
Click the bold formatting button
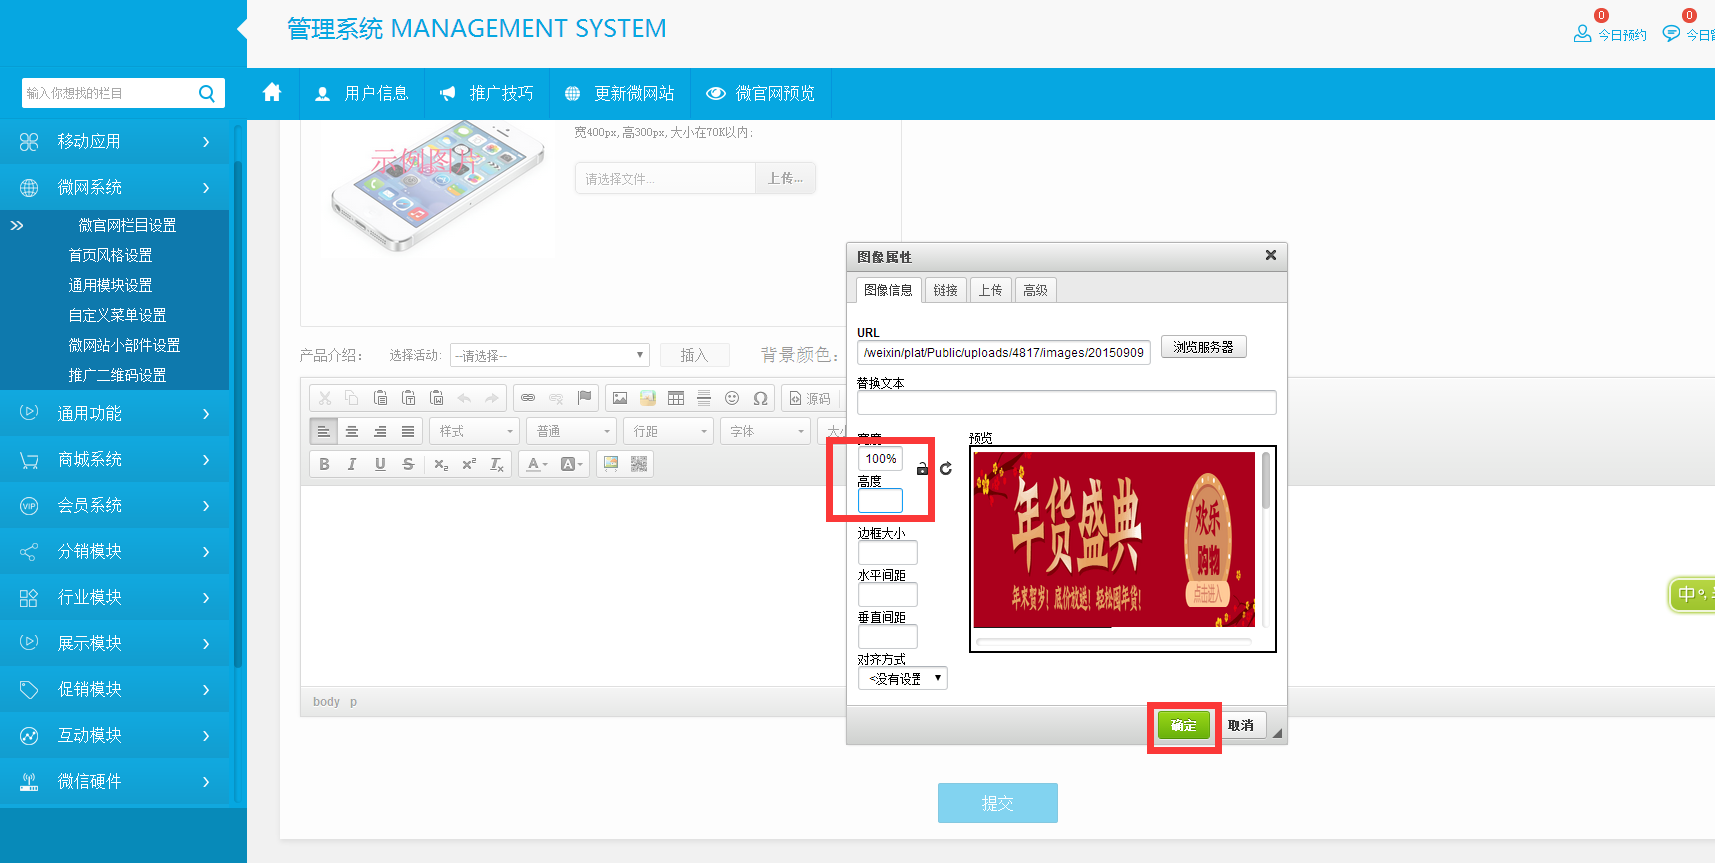324,464
